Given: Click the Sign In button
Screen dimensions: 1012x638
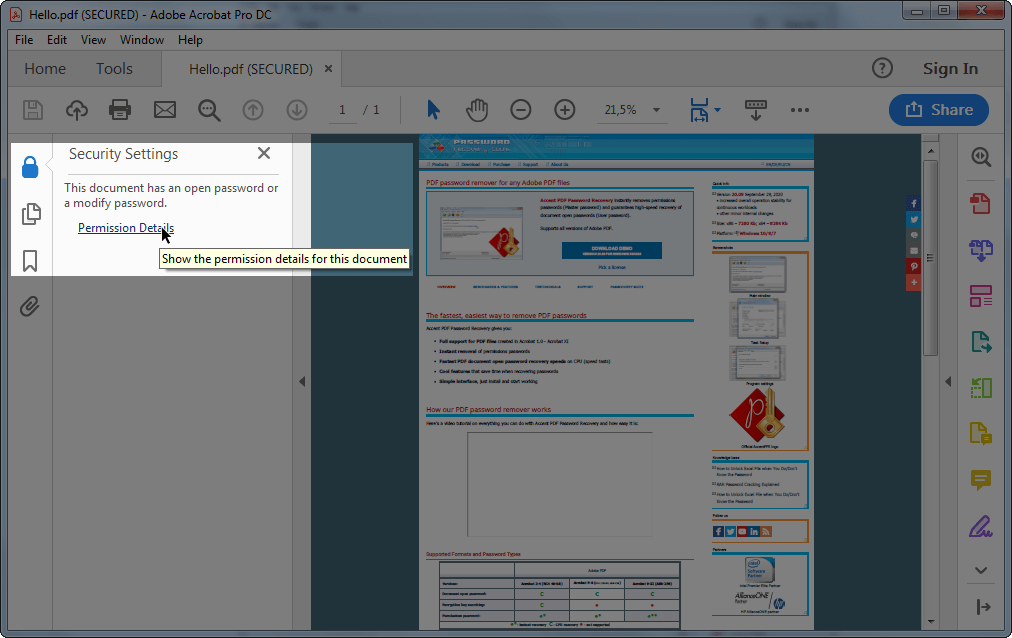Looking at the screenshot, I should (950, 68).
